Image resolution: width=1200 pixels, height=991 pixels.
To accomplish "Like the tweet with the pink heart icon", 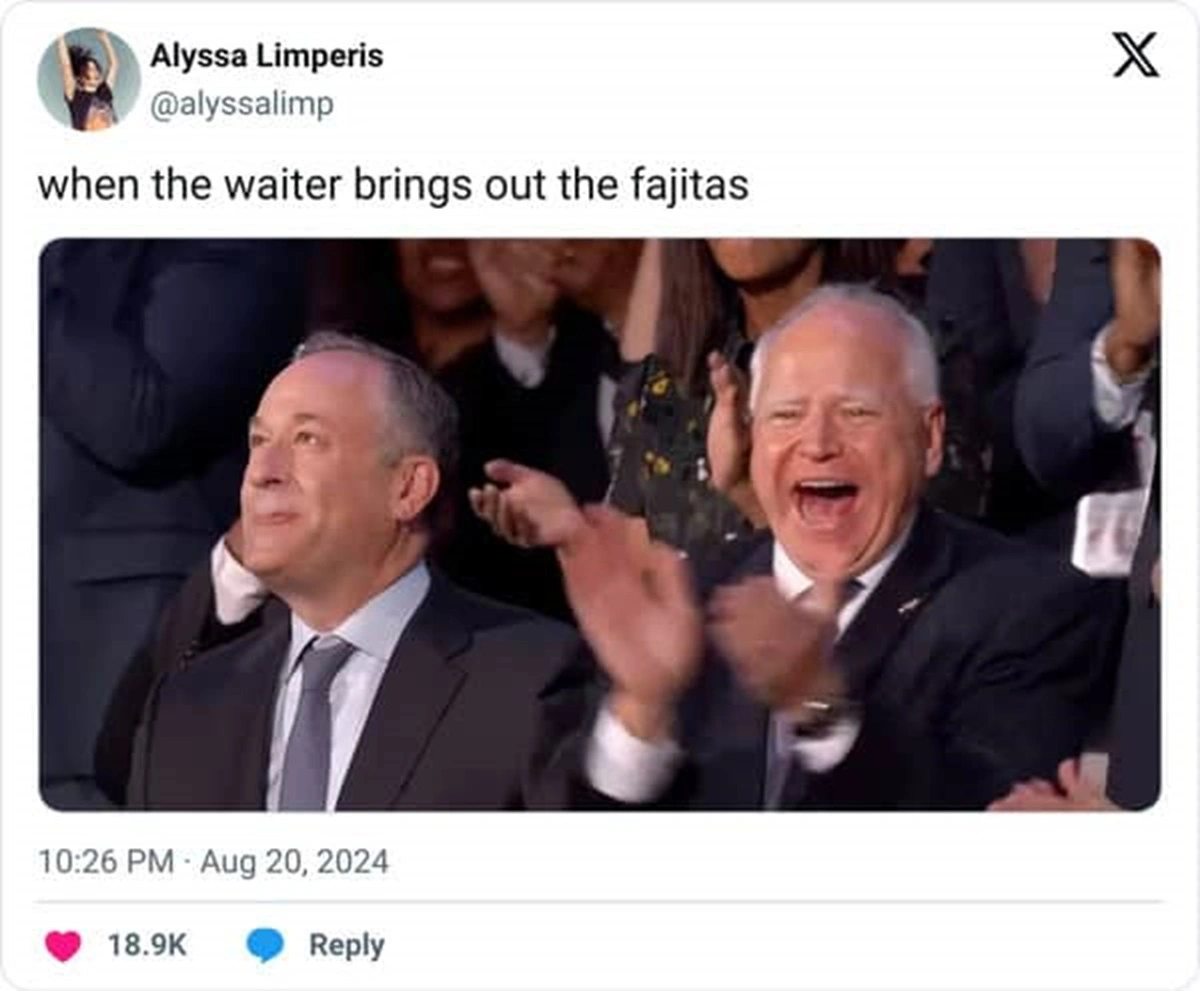I will click(62, 945).
